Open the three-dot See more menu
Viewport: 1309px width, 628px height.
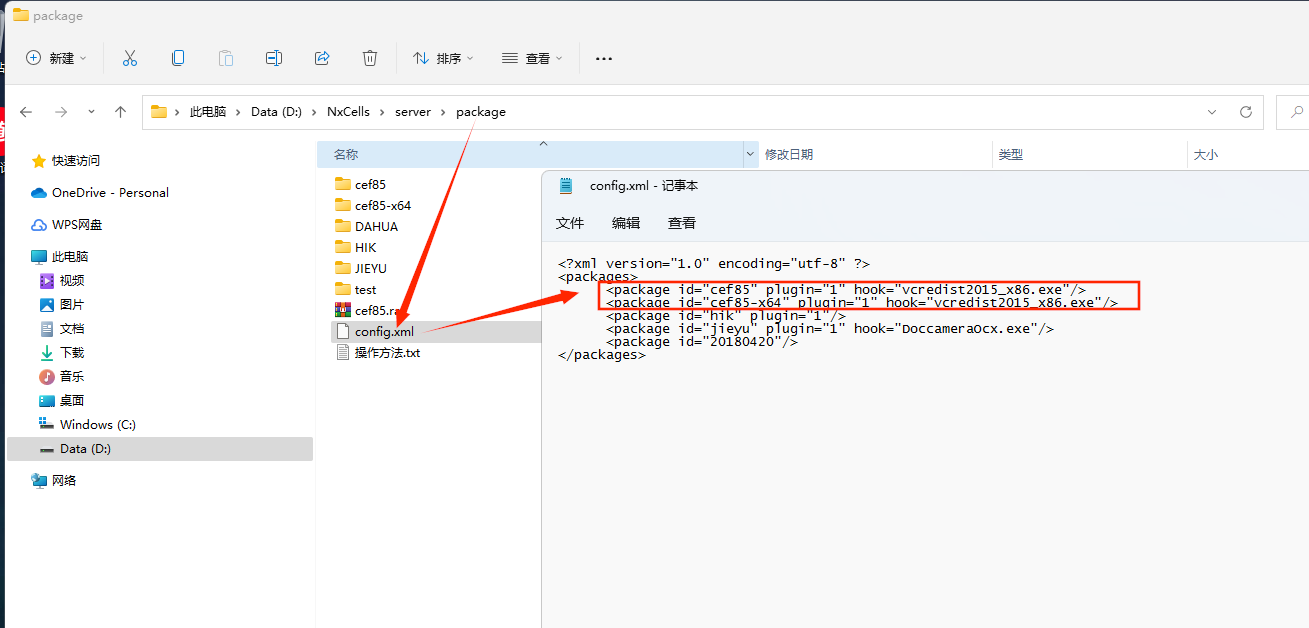click(x=603, y=58)
